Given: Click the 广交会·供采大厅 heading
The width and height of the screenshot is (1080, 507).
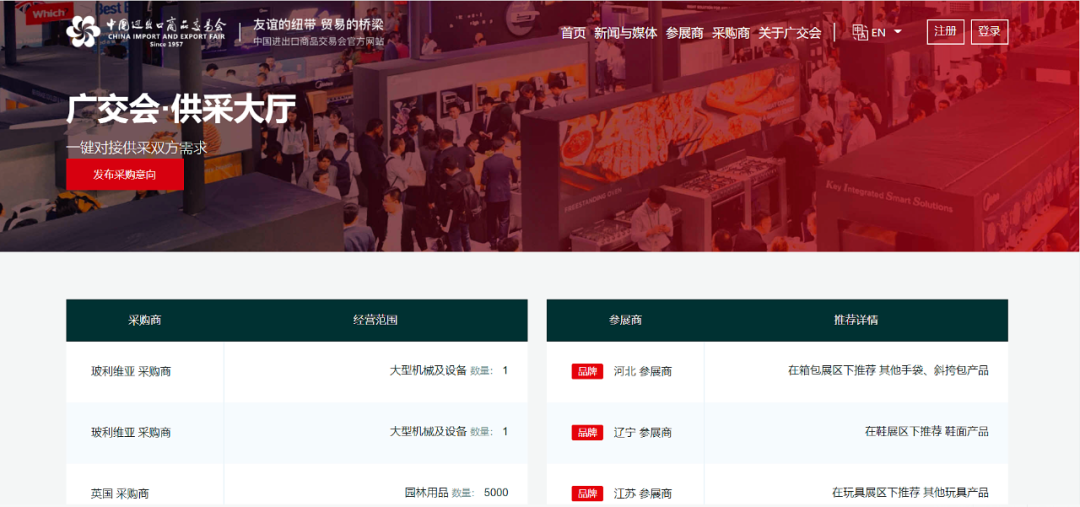Looking at the screenshot, I should (x=180, y=110).
